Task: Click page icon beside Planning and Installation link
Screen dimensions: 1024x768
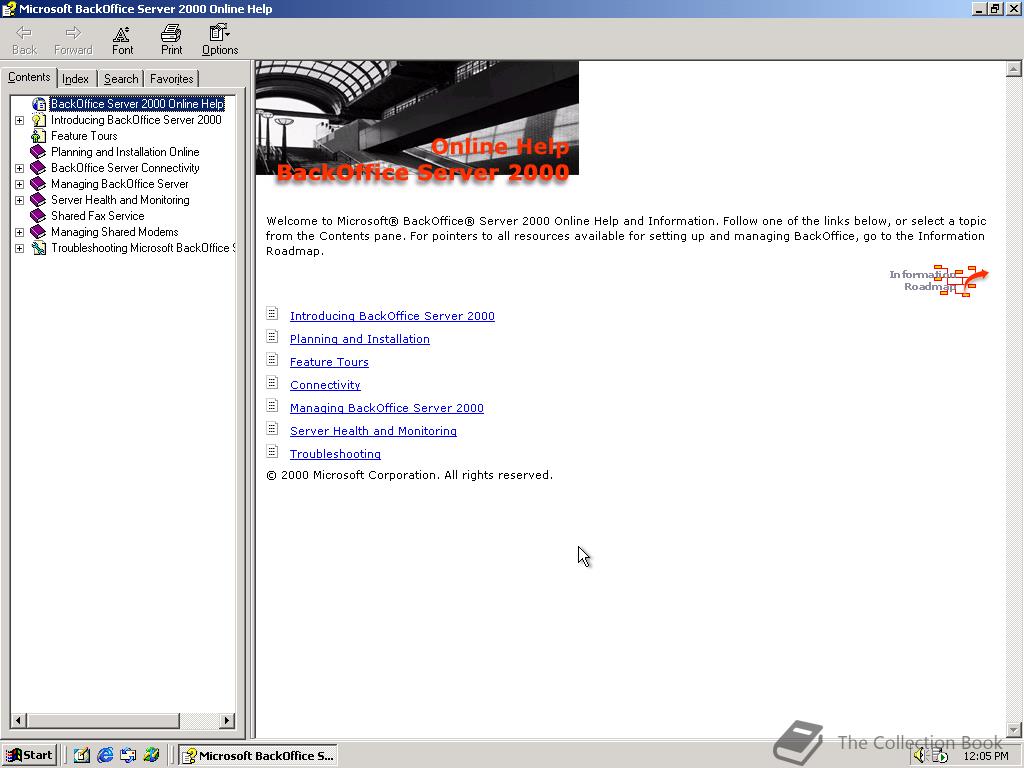Action: pos(272,337)
